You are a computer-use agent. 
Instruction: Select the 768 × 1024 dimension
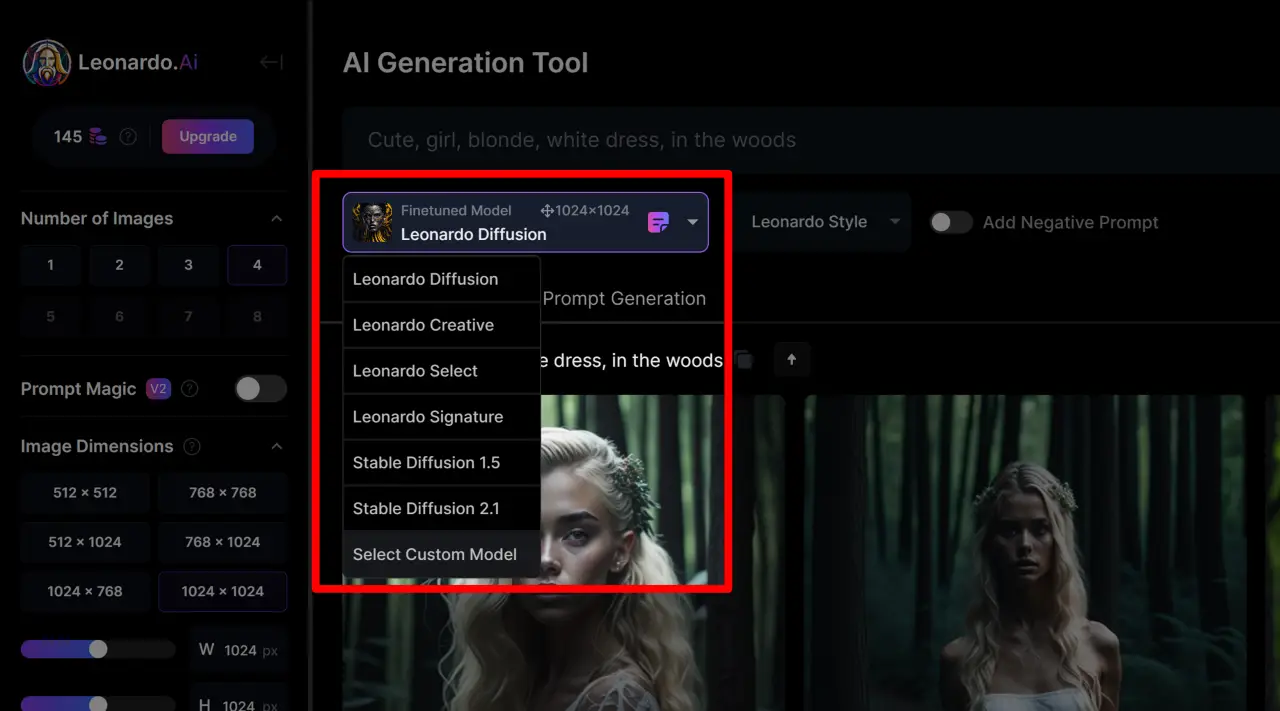point(223,542)
